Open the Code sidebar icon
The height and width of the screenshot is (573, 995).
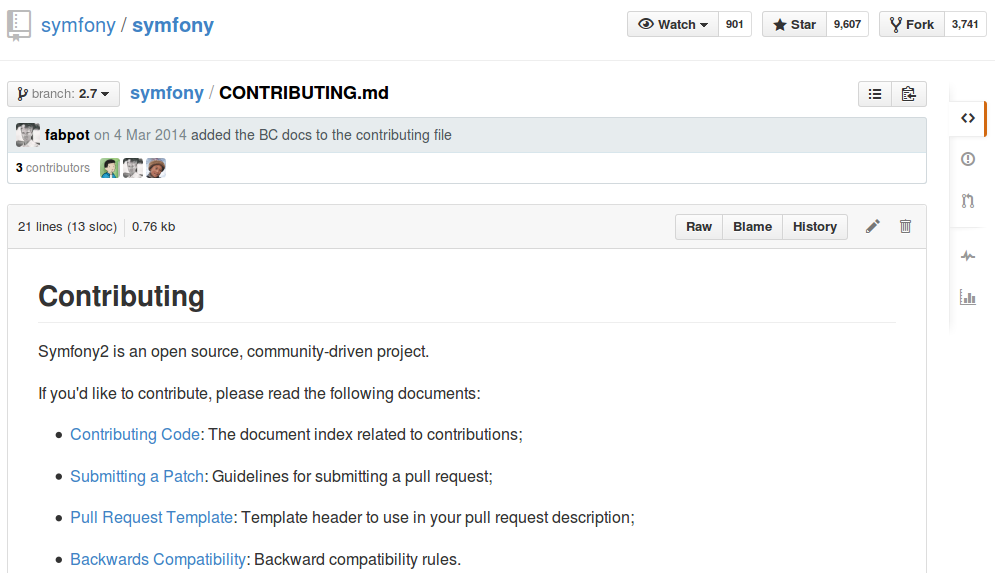pos(968,118)
